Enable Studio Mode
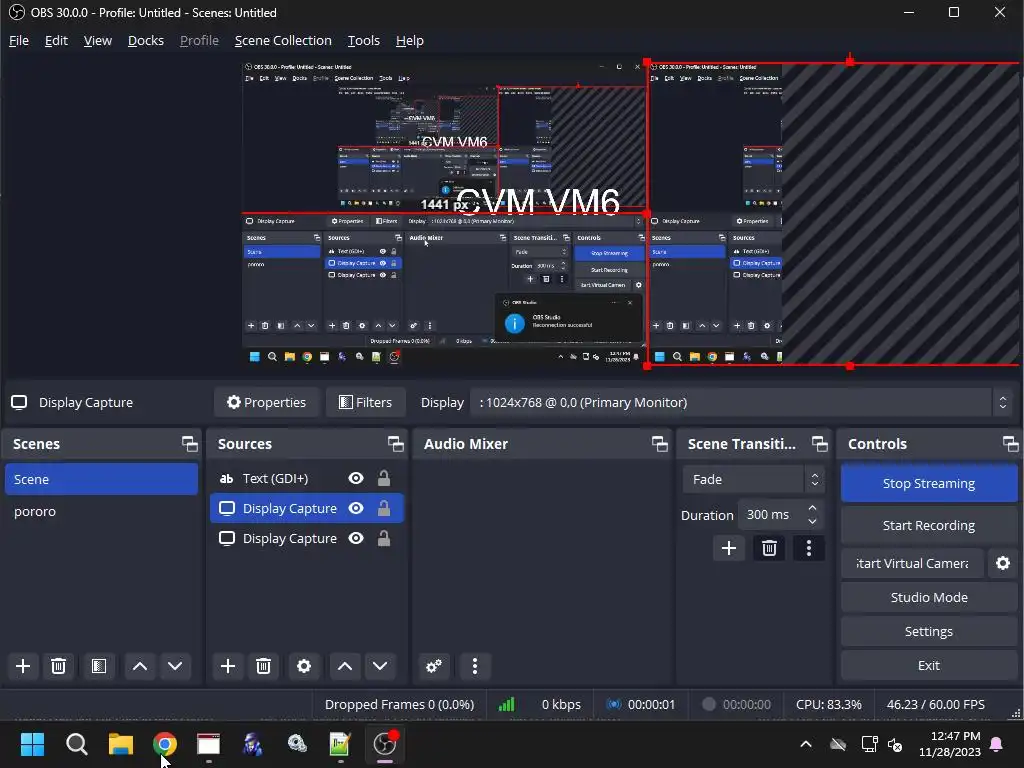This screenshot has width=1024, height=768. [929, 597]
